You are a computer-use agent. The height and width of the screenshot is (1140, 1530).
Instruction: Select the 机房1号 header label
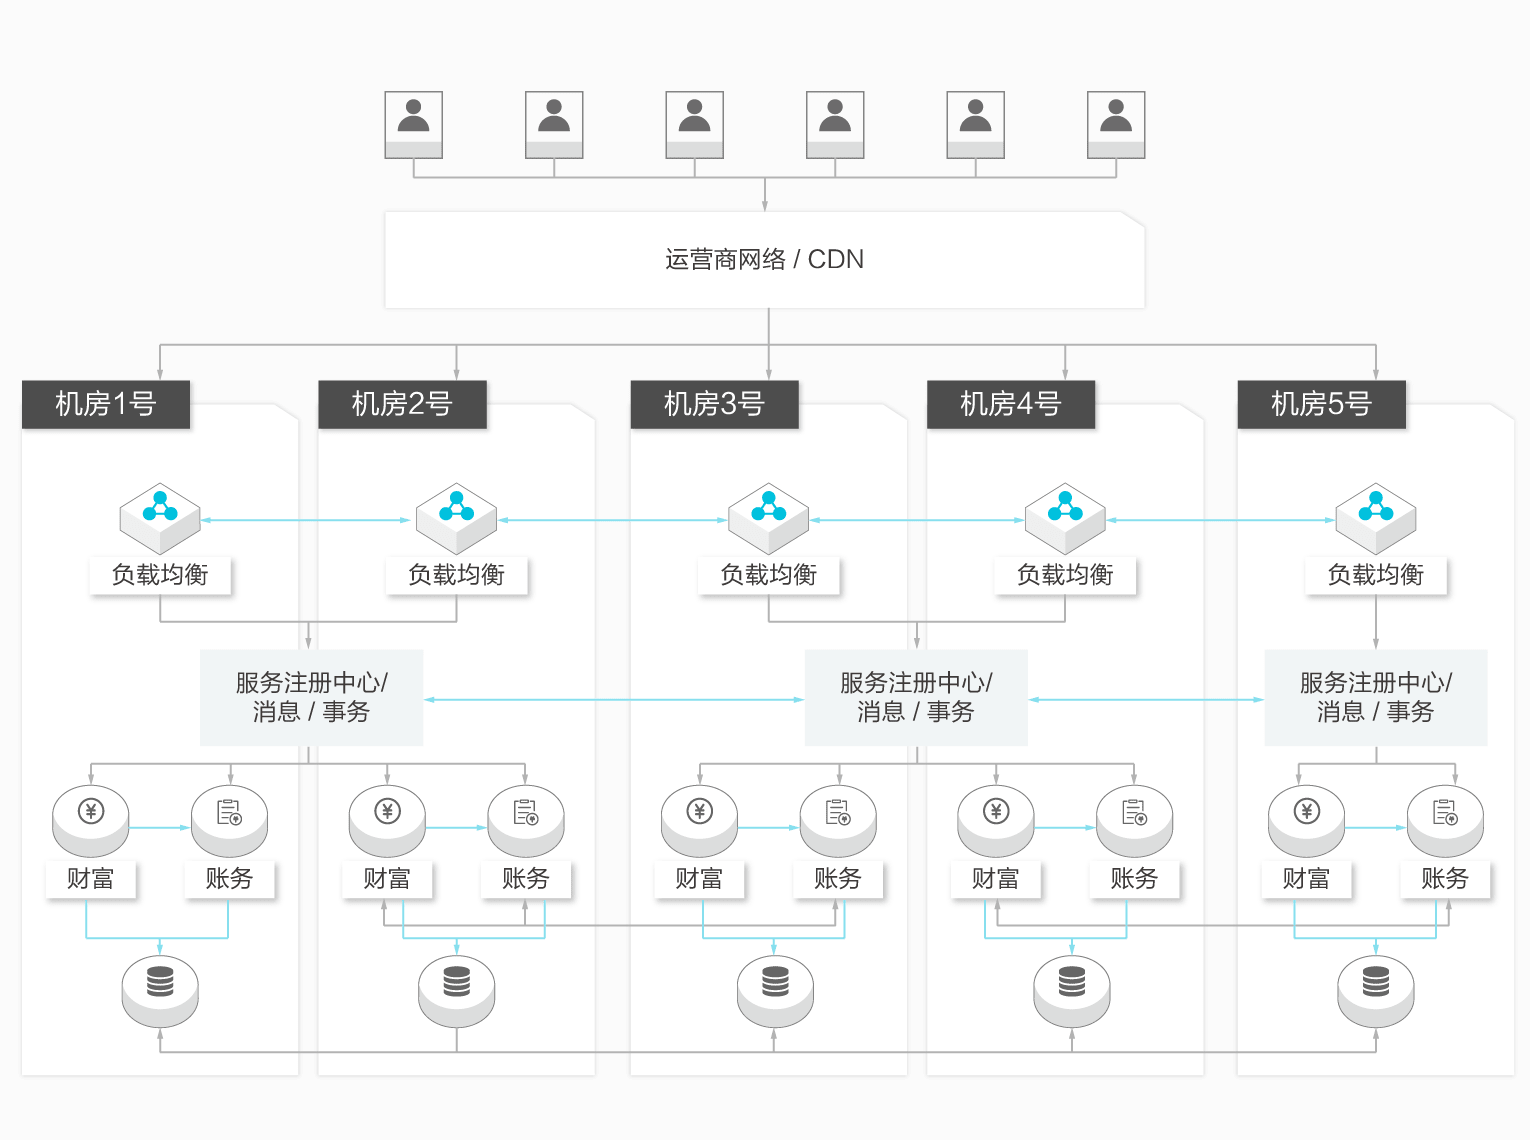tap(106, 404)
